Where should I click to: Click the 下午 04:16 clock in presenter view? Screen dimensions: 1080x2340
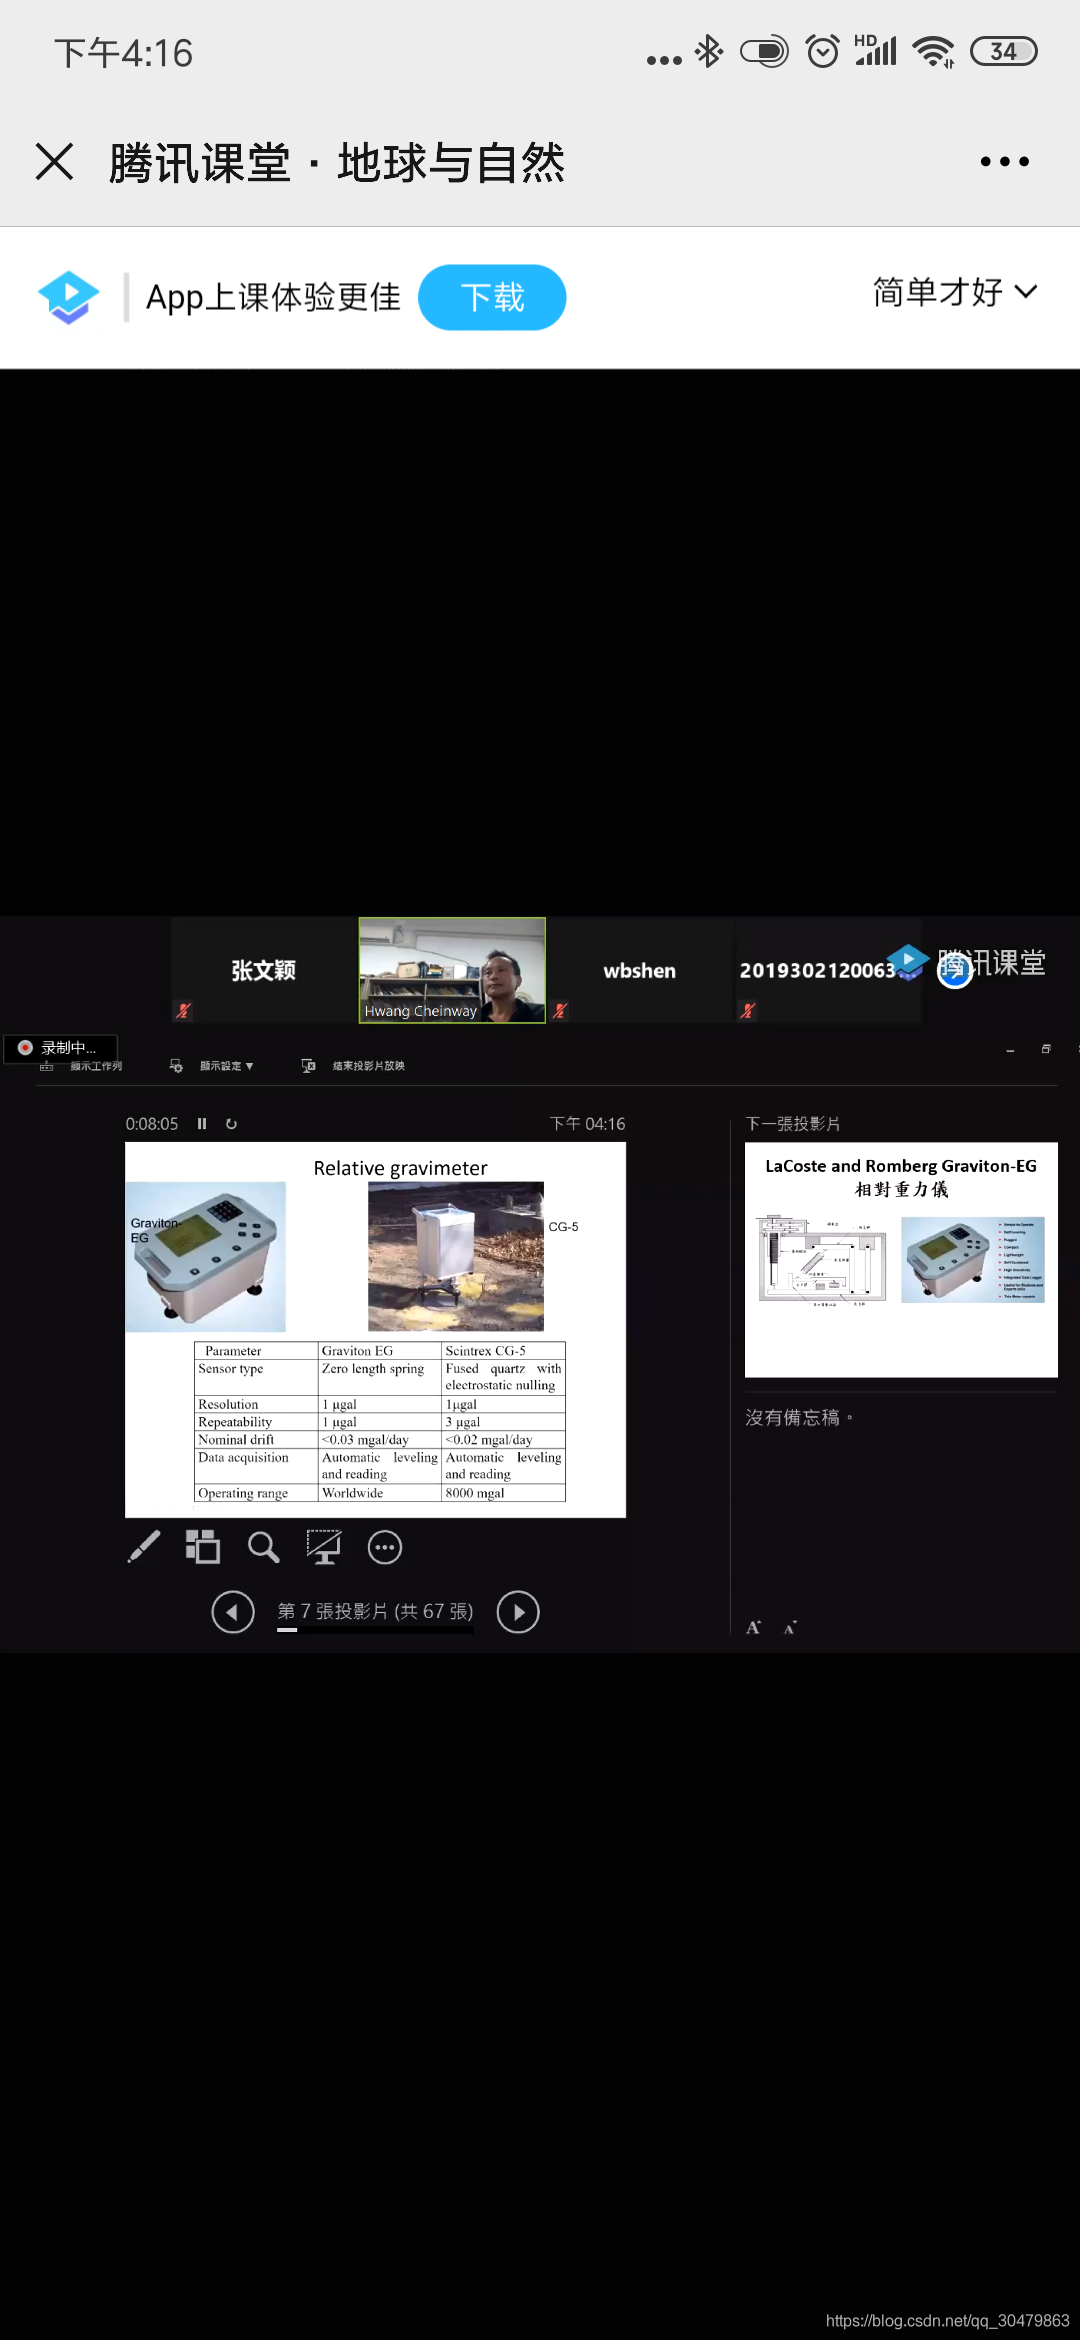(587, 1123)
